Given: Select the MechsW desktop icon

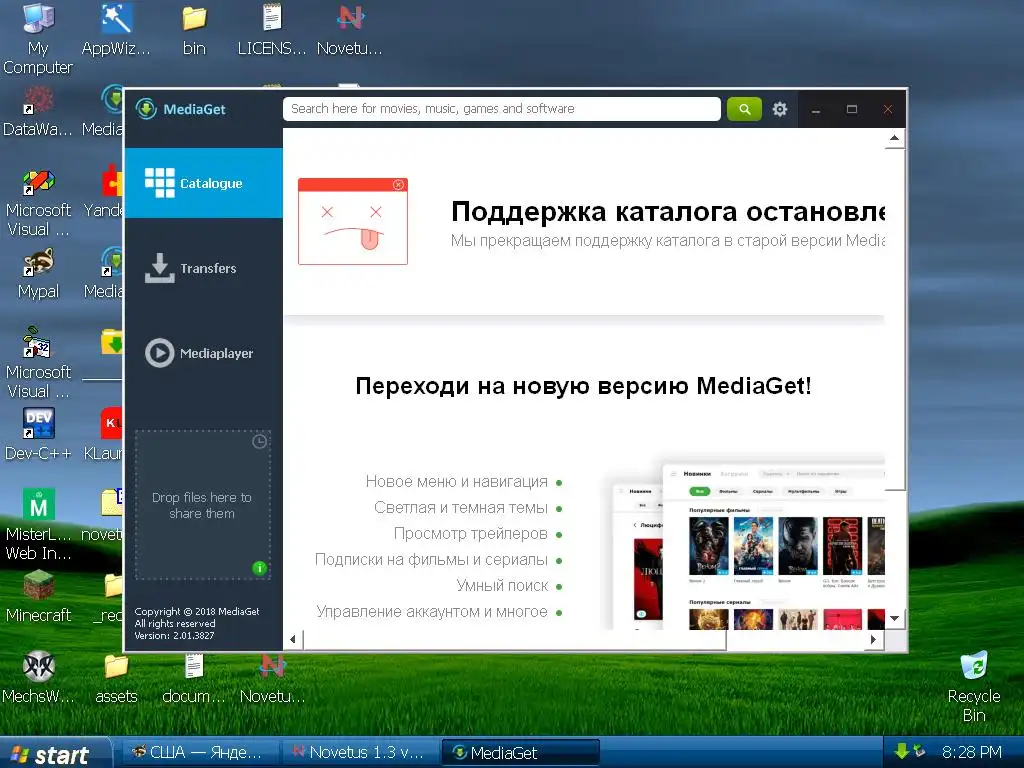Looking at the screenshot, I should (x=38, y=677).
